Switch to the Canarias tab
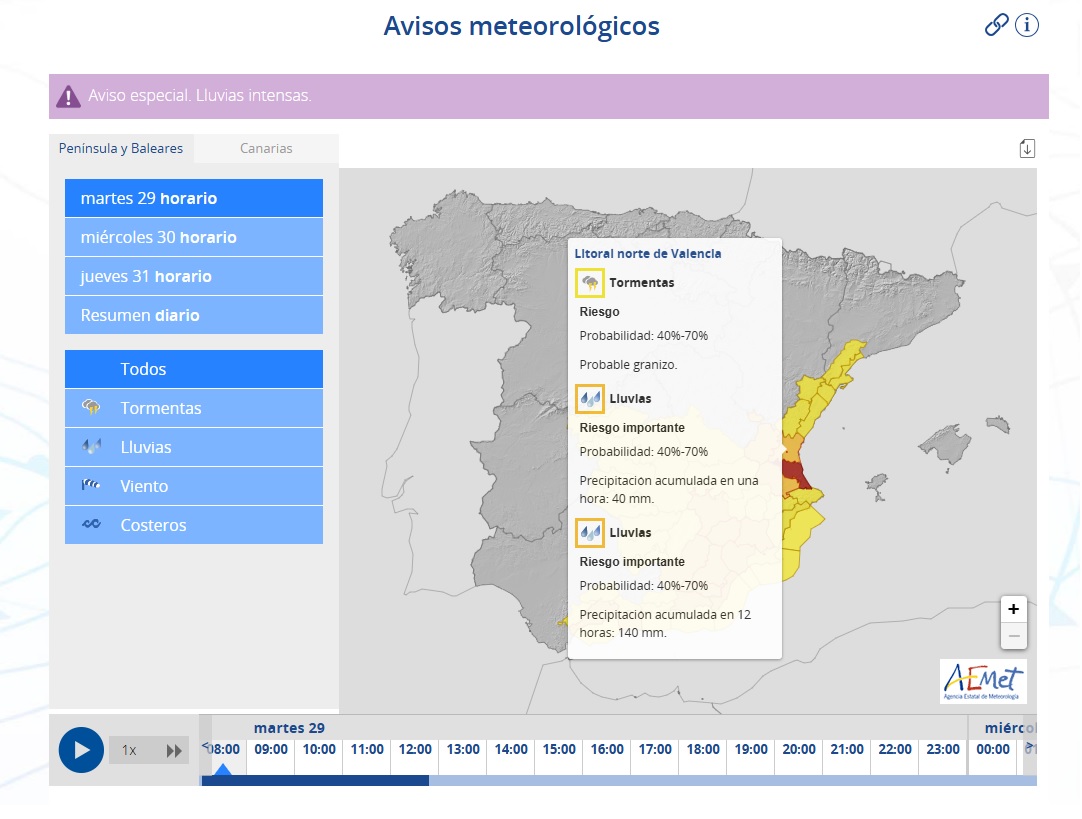The width and height of the screenshot is (1082, 819). click(266, 148)
